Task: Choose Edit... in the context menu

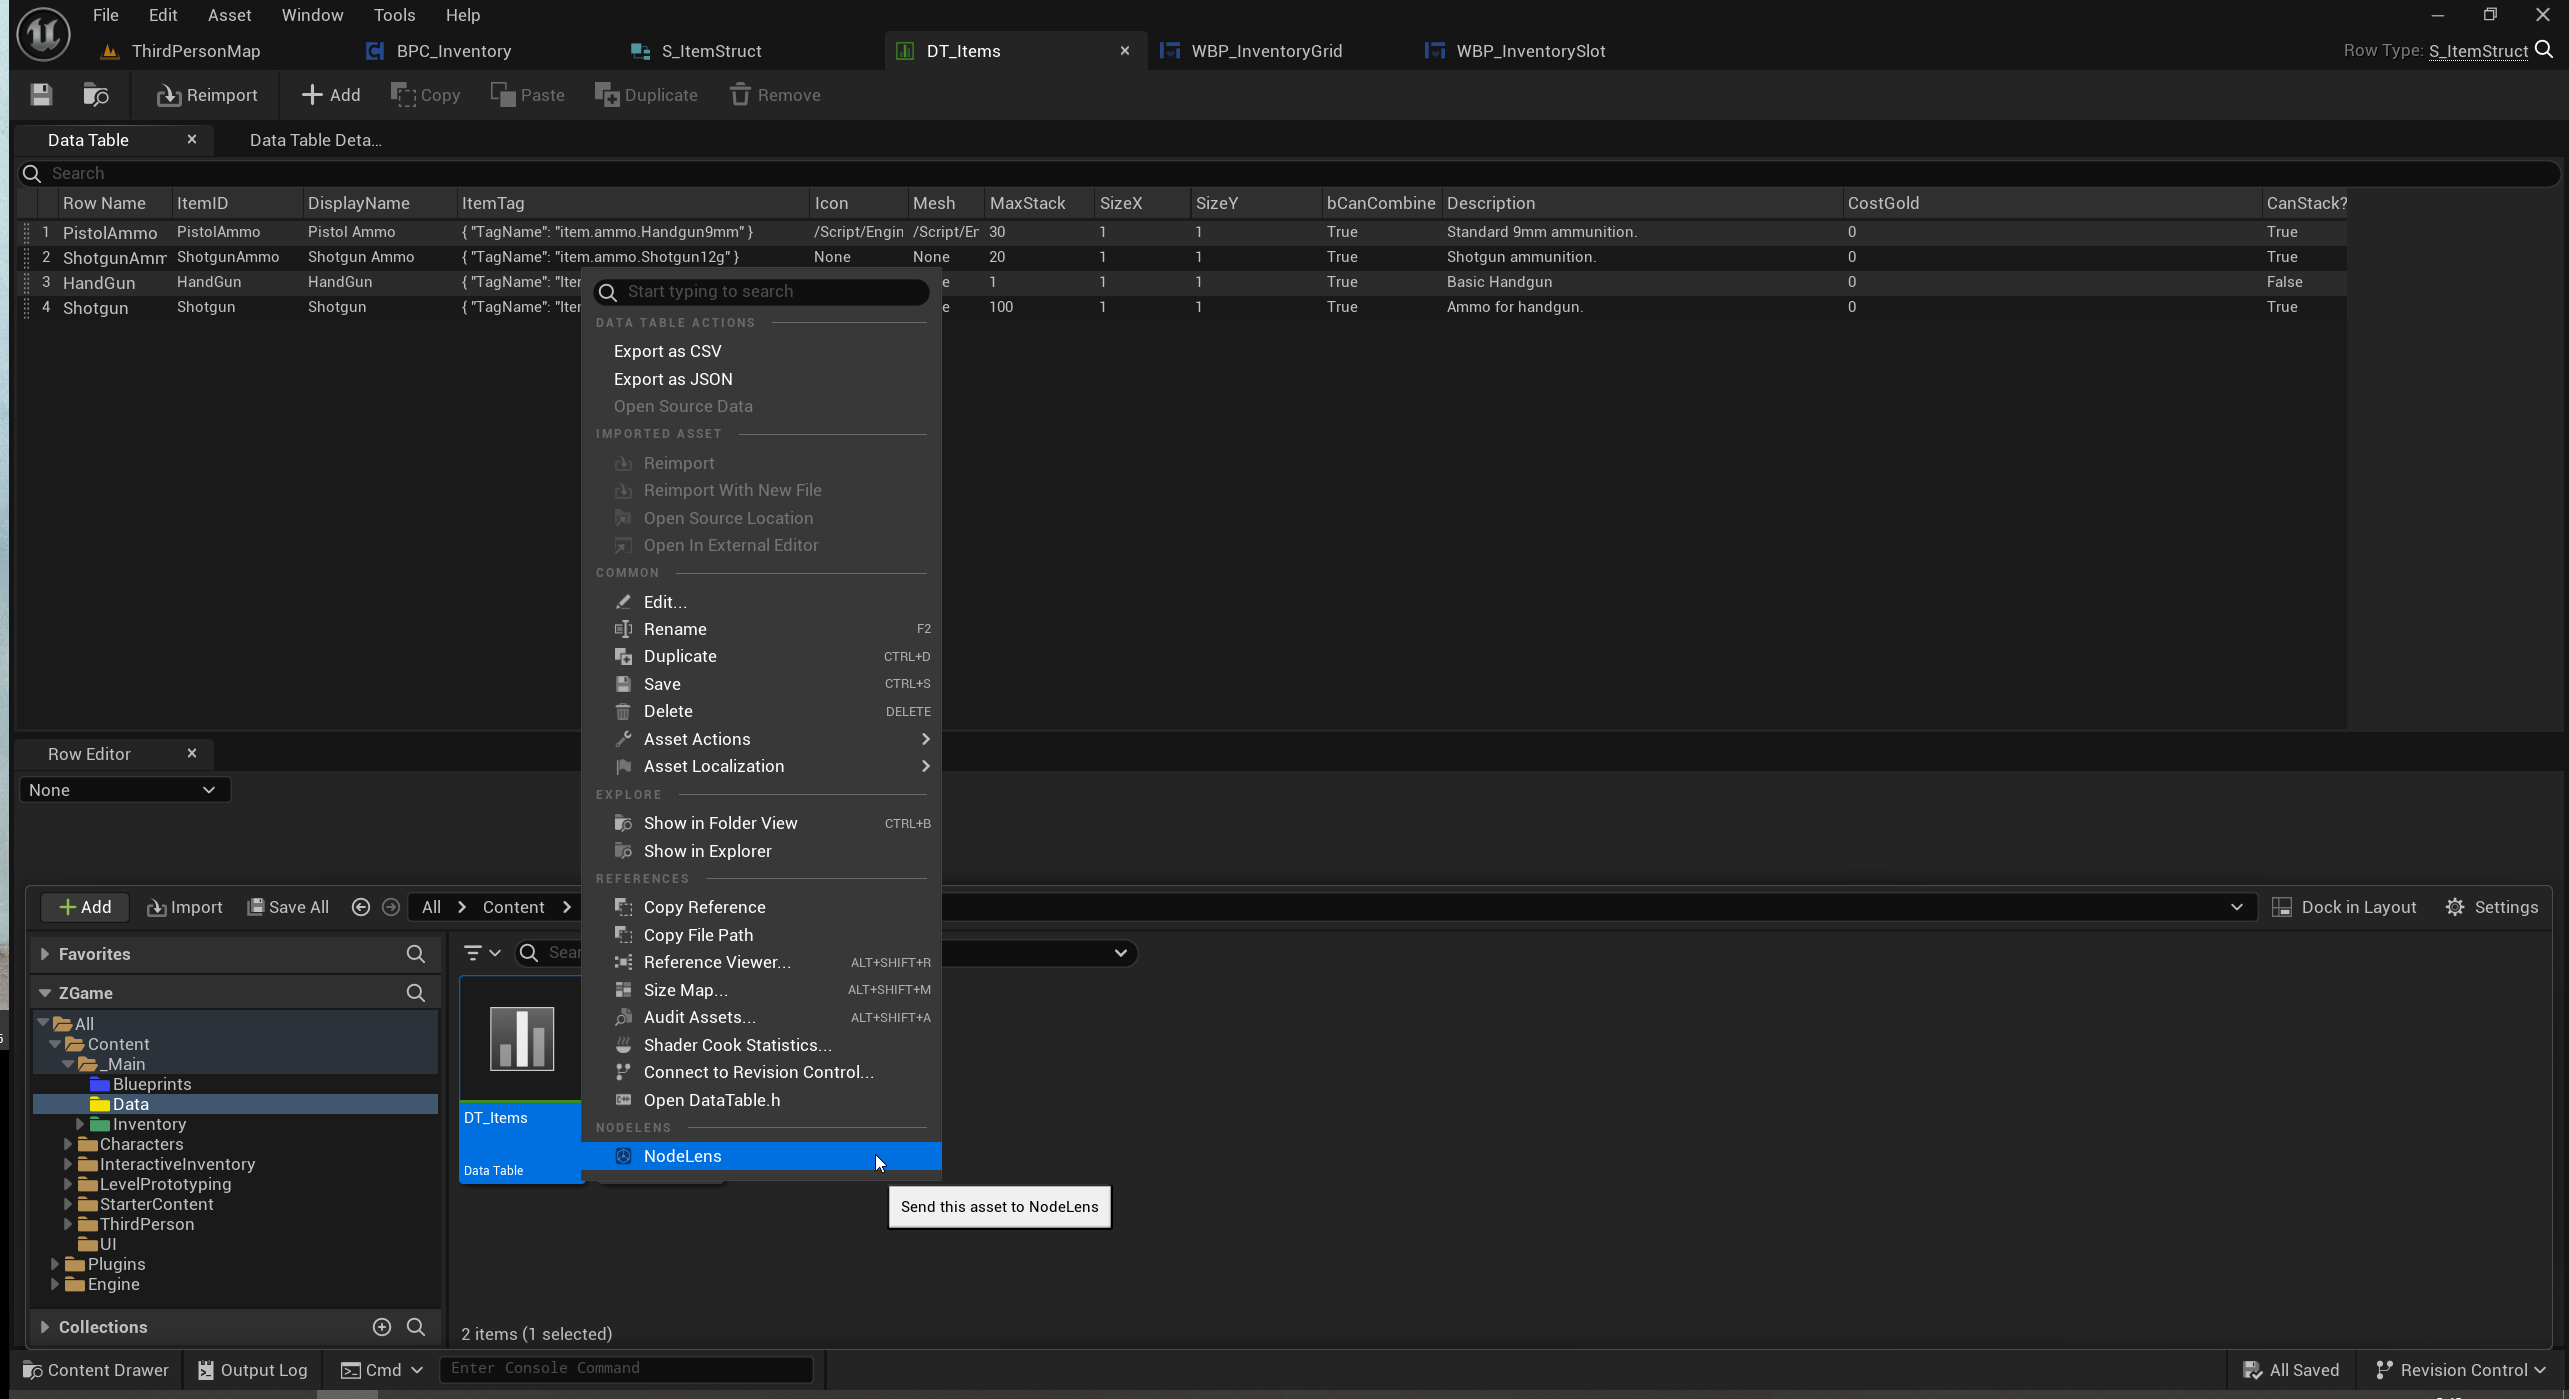Action: click(x=762, y=601)
